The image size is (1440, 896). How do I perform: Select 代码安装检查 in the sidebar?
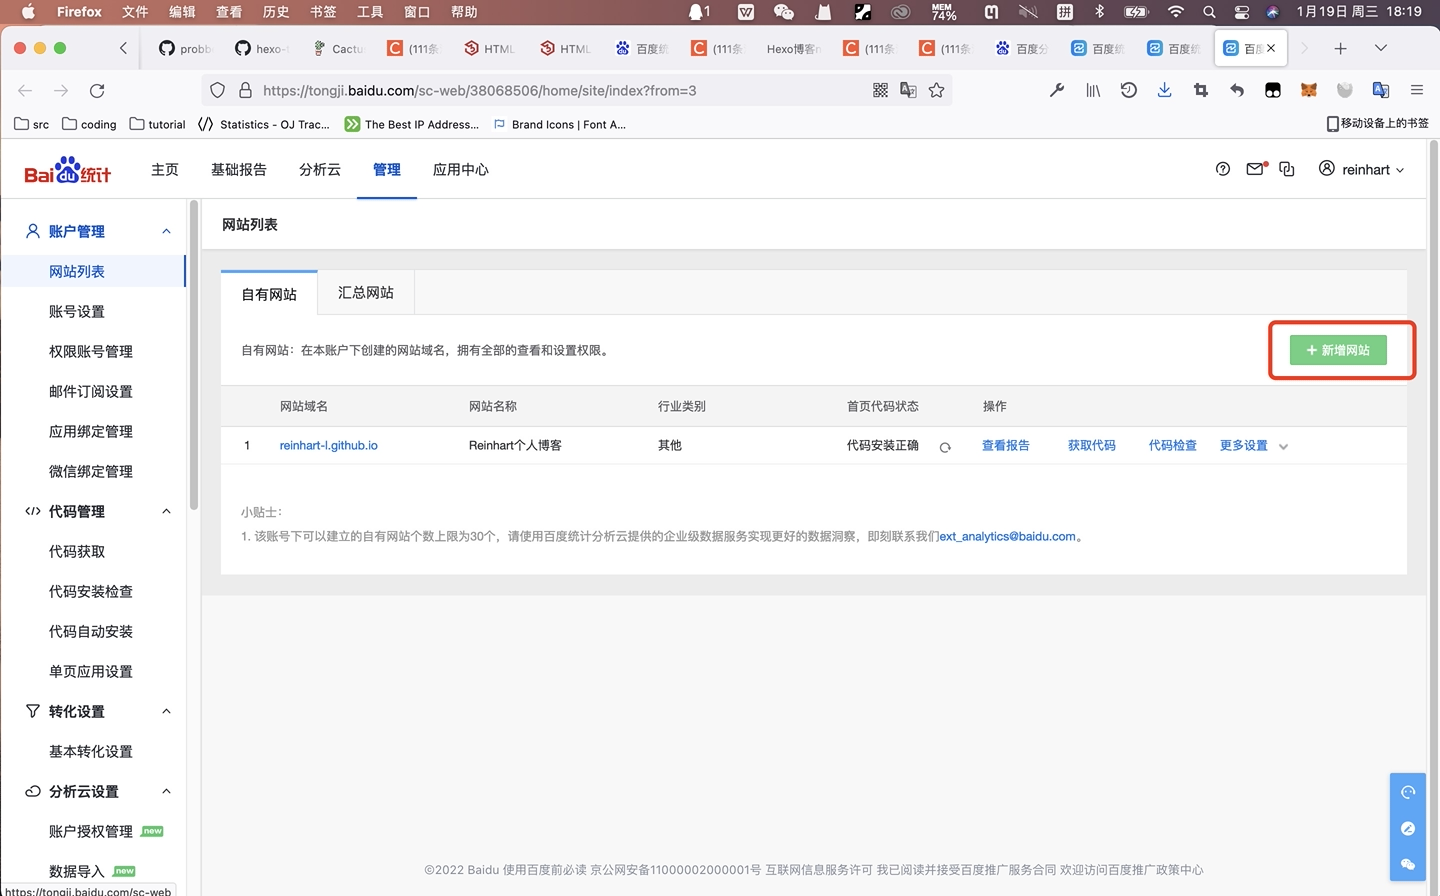(91, 591)
